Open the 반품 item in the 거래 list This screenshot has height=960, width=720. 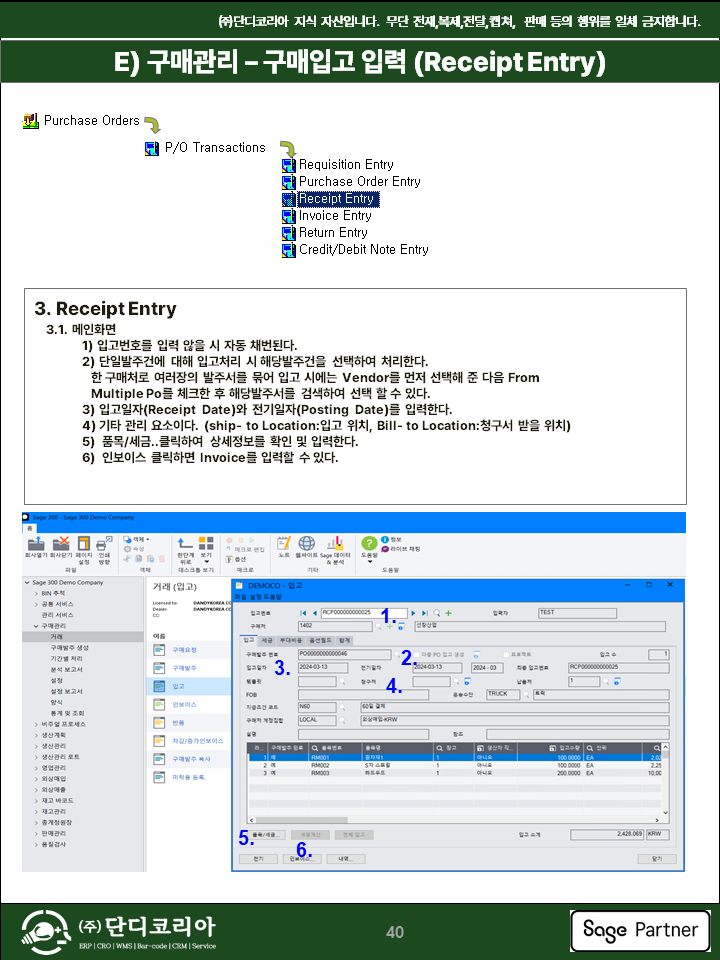[178, 723]
